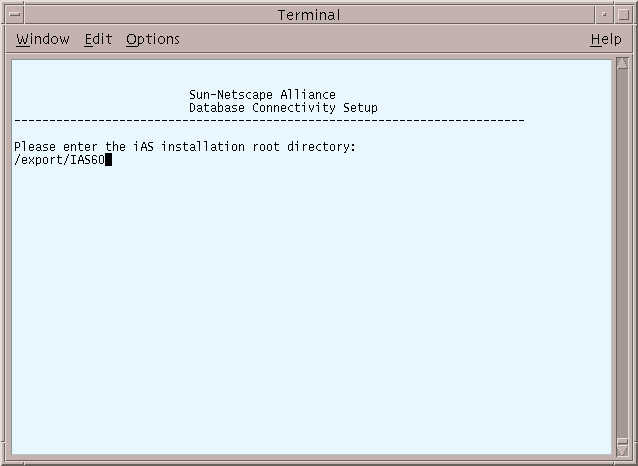Click the 'Please enter the iAS installation root directory:' prompt
Image resolution: width=638 pixels, height=466 pixels.
pos(185,147)
